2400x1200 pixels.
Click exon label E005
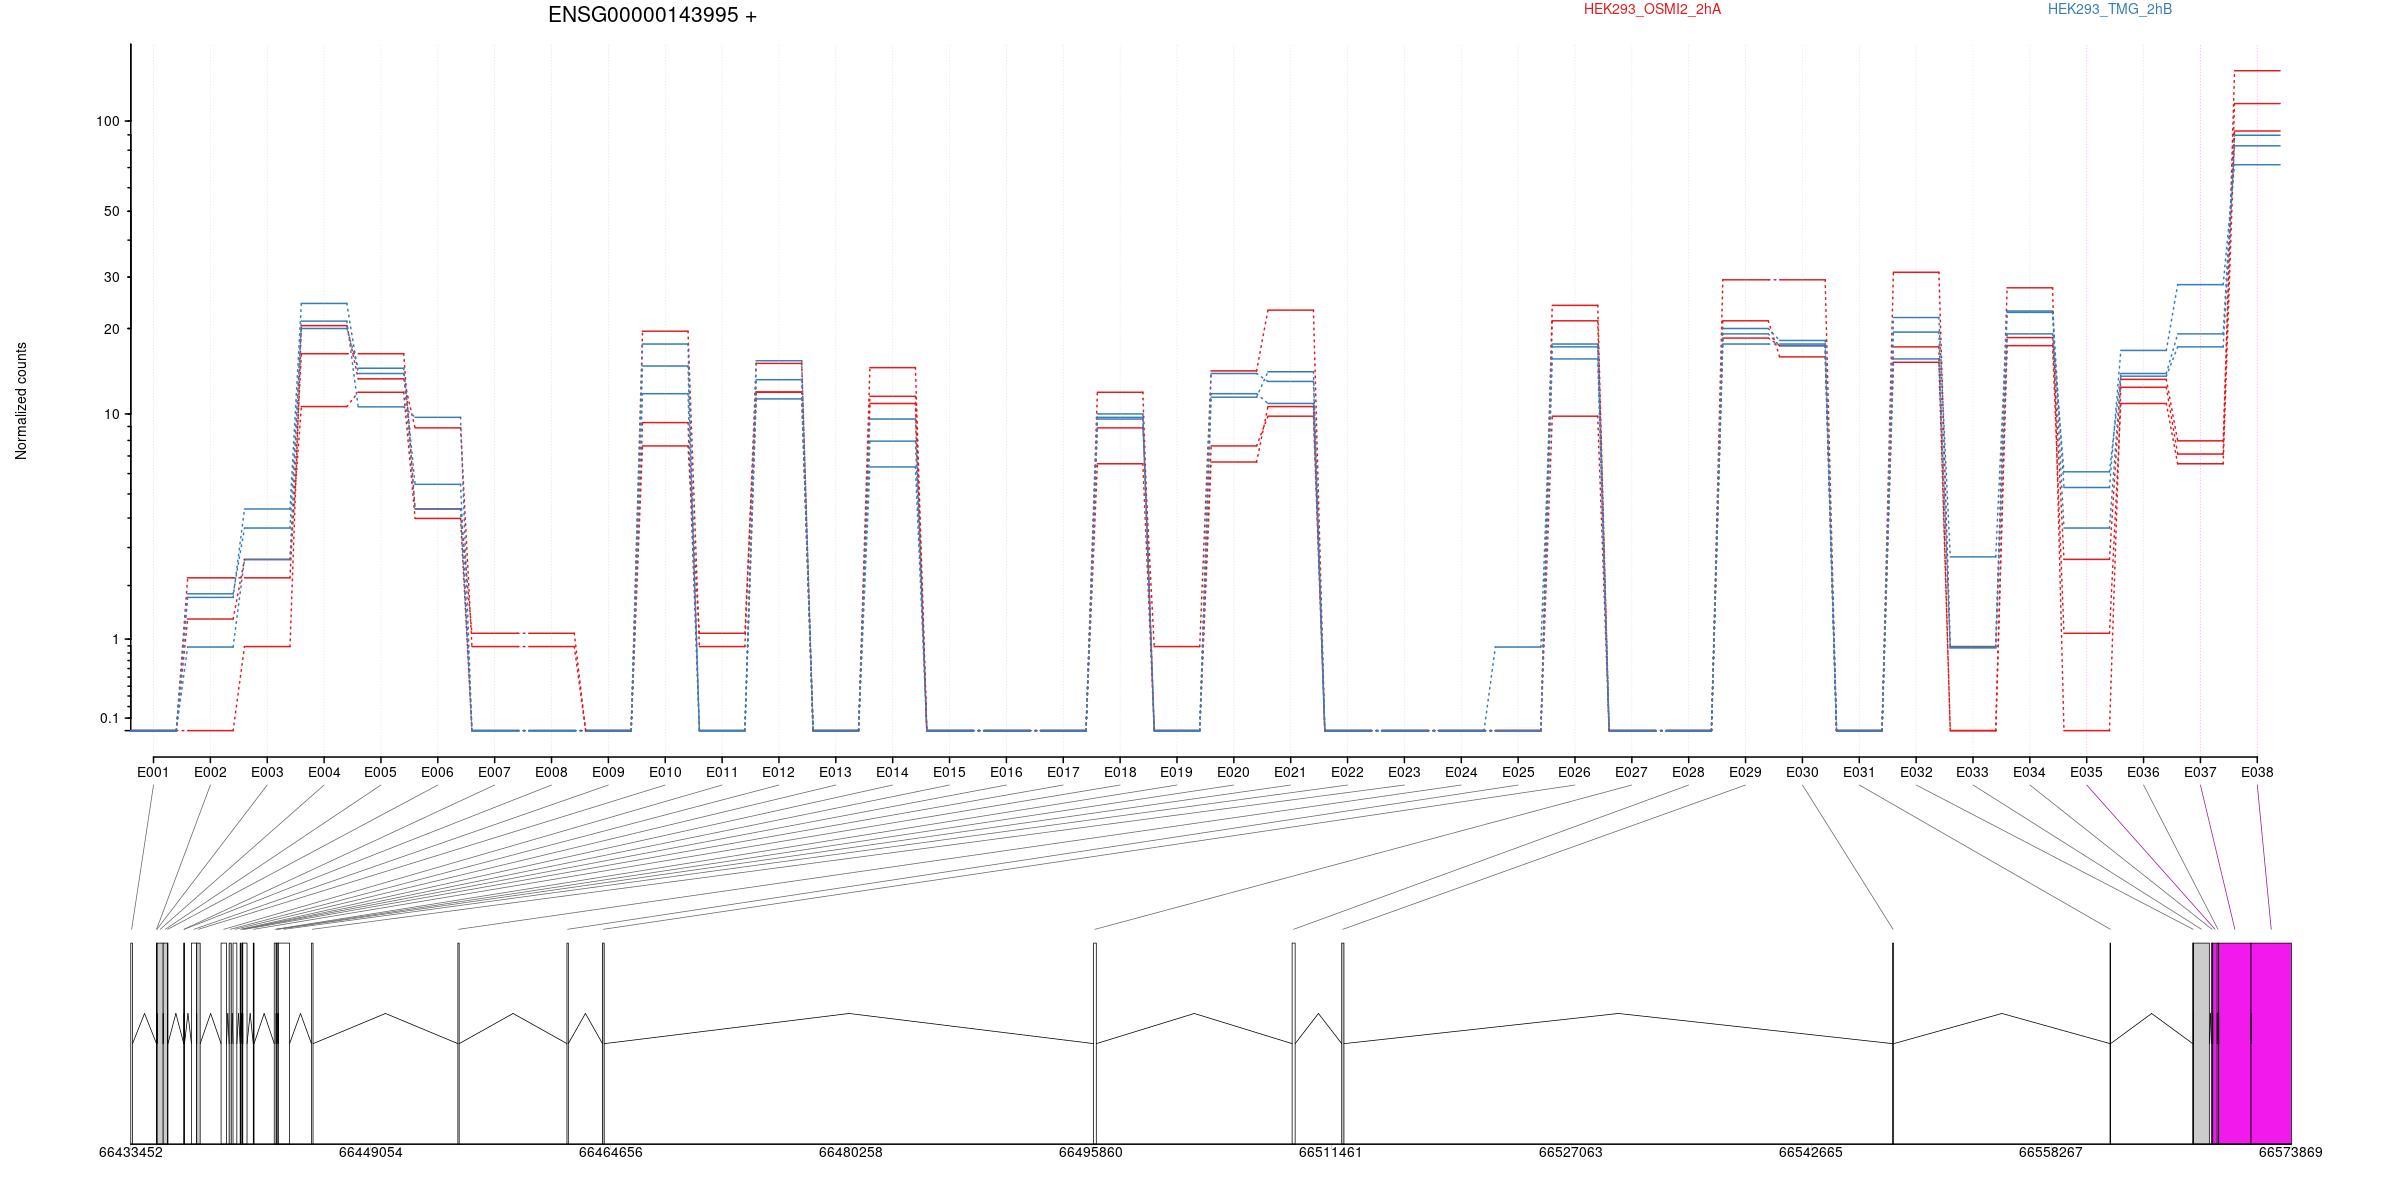[380, 772]
